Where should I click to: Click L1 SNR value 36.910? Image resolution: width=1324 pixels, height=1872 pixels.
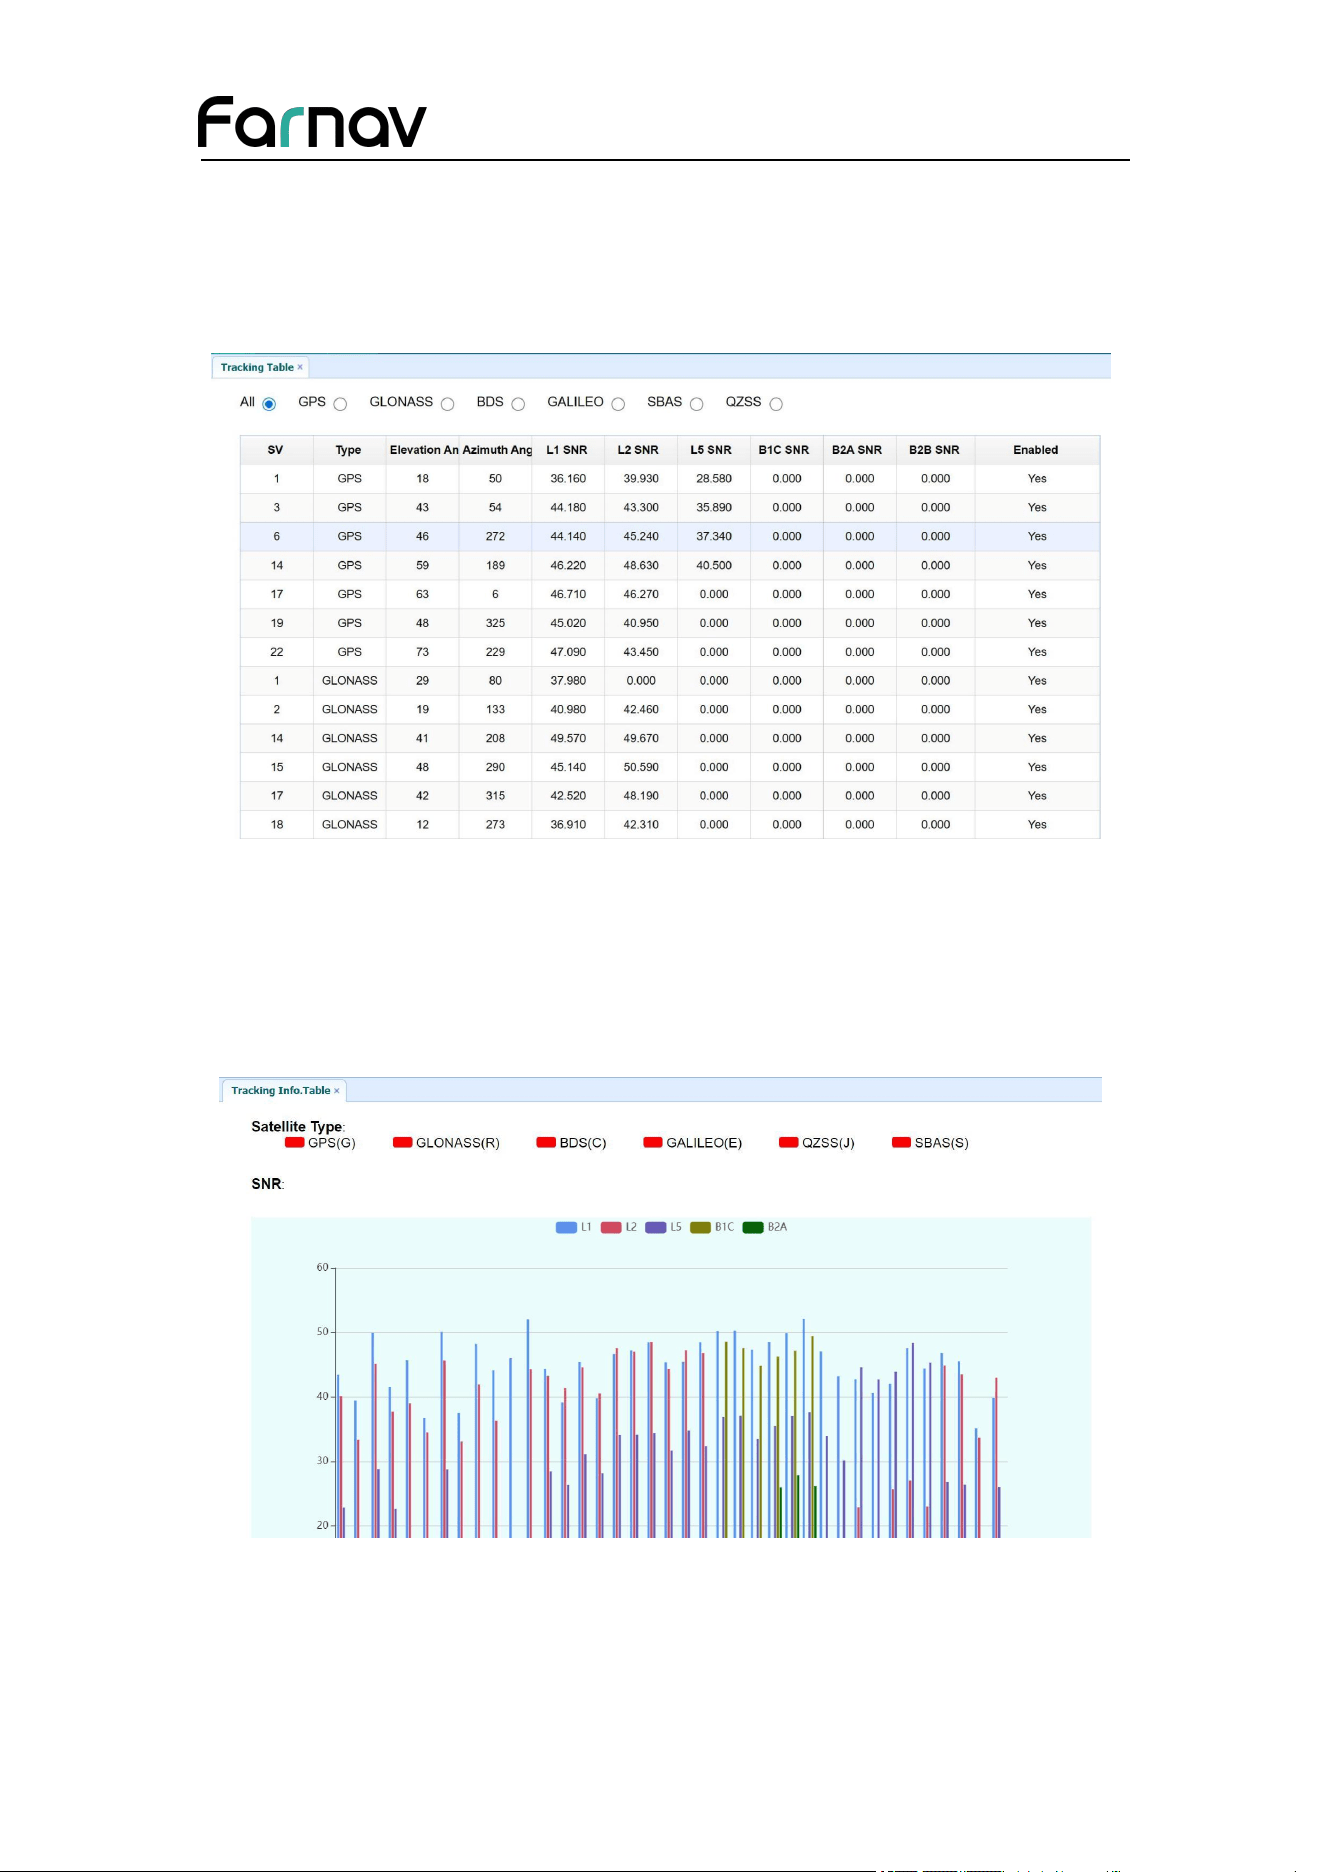(568, 825)
